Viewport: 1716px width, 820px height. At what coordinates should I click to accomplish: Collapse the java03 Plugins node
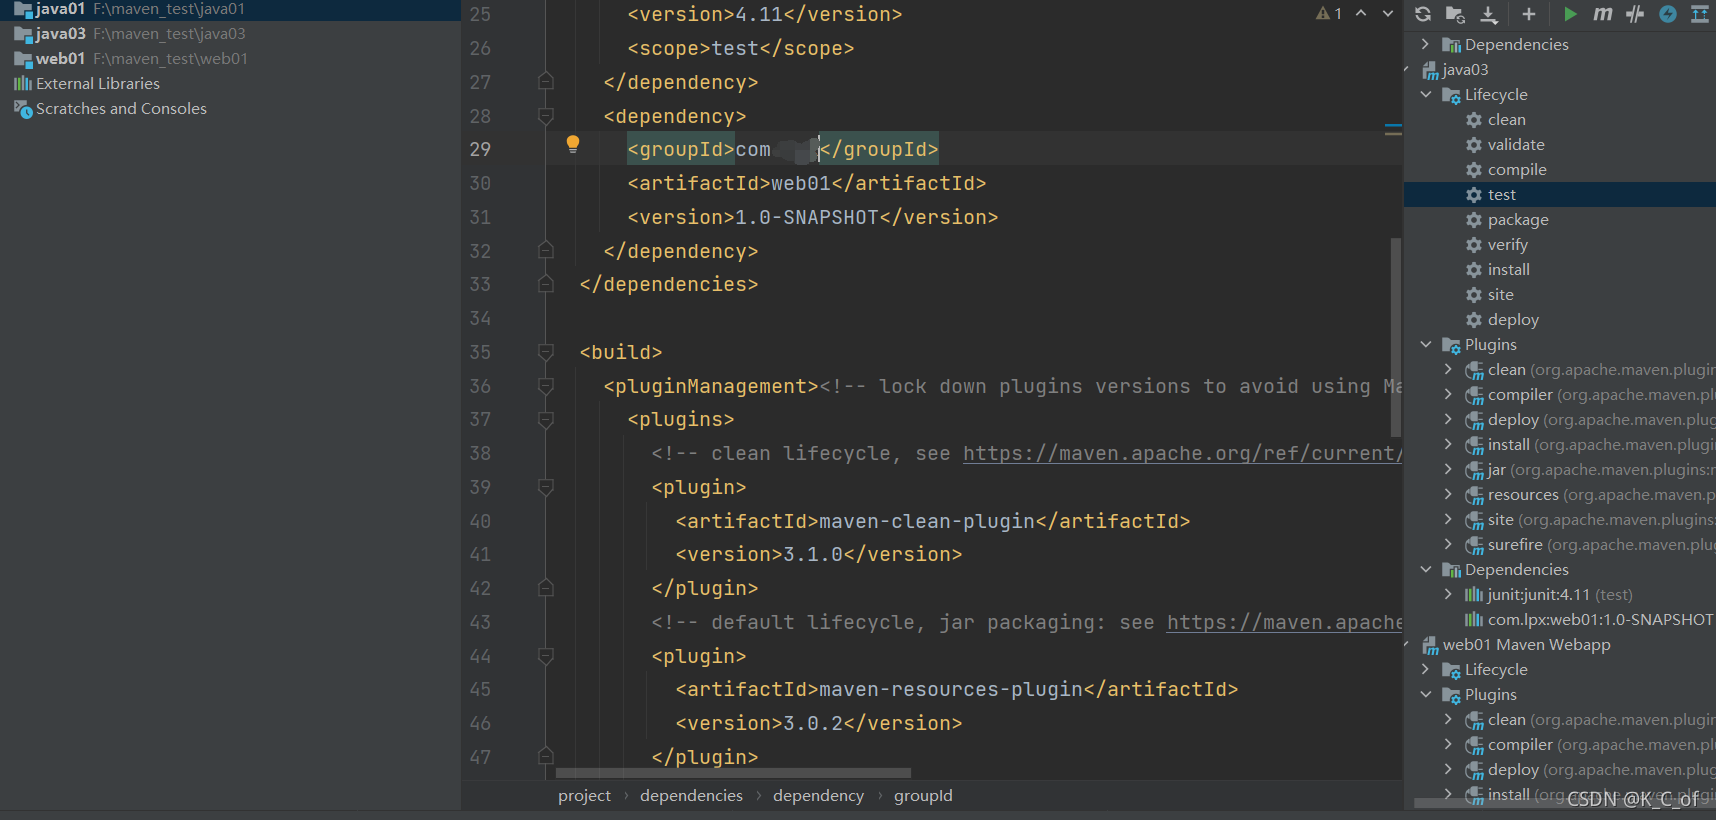click(x=1426, y=344)
